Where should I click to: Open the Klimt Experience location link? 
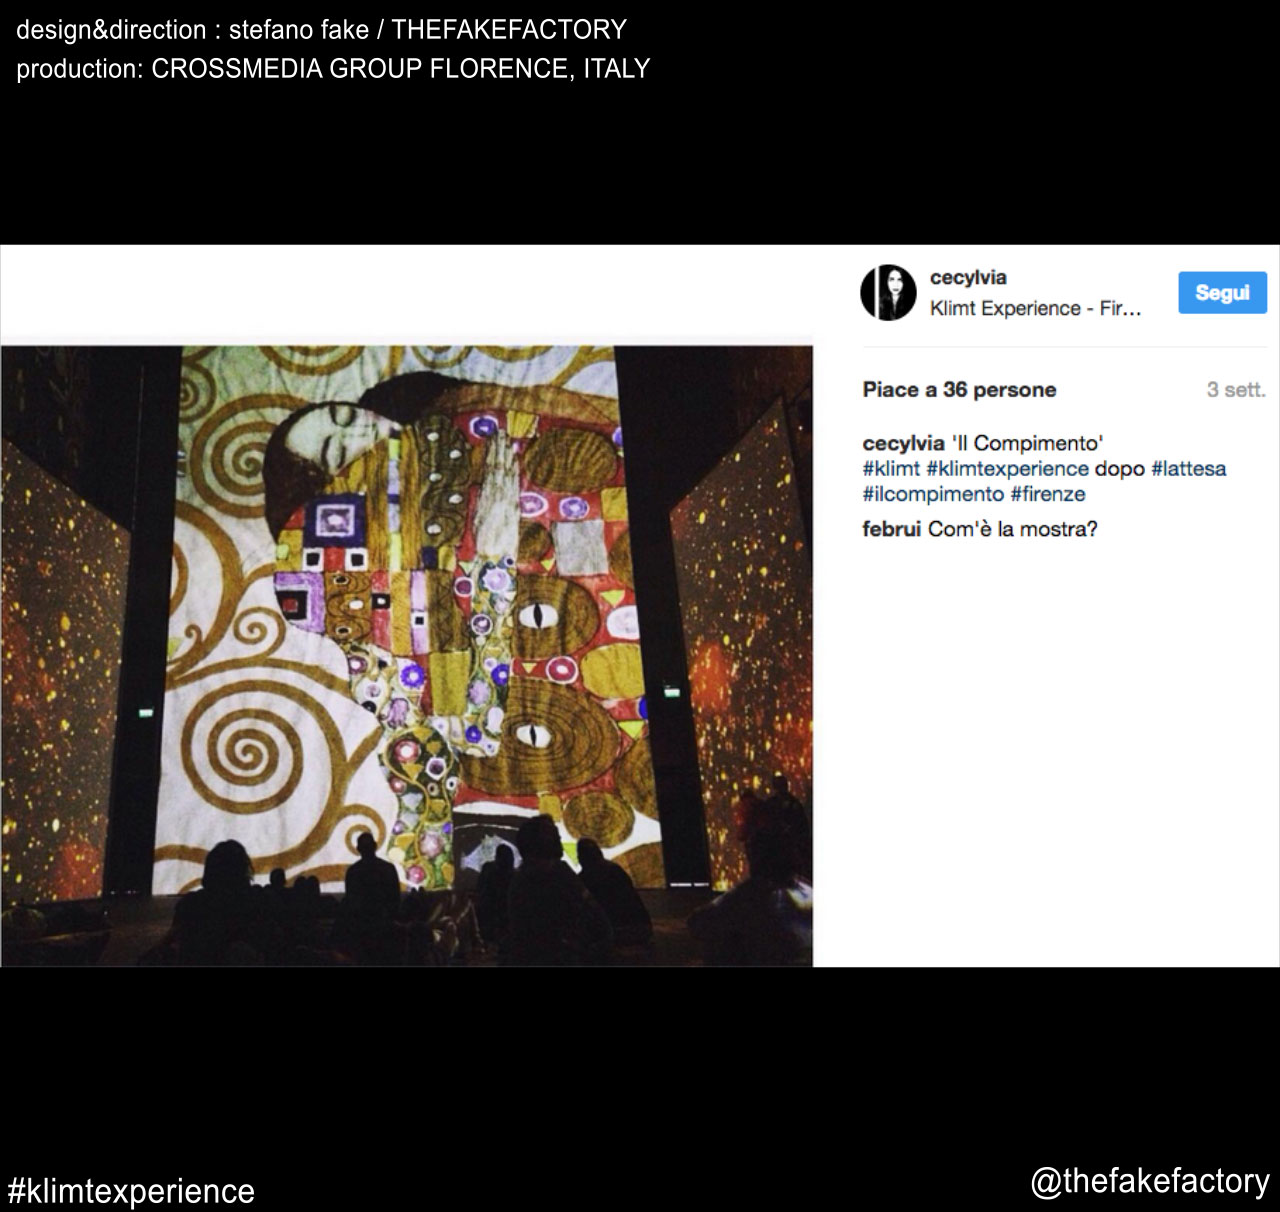tap(1034, 309)
